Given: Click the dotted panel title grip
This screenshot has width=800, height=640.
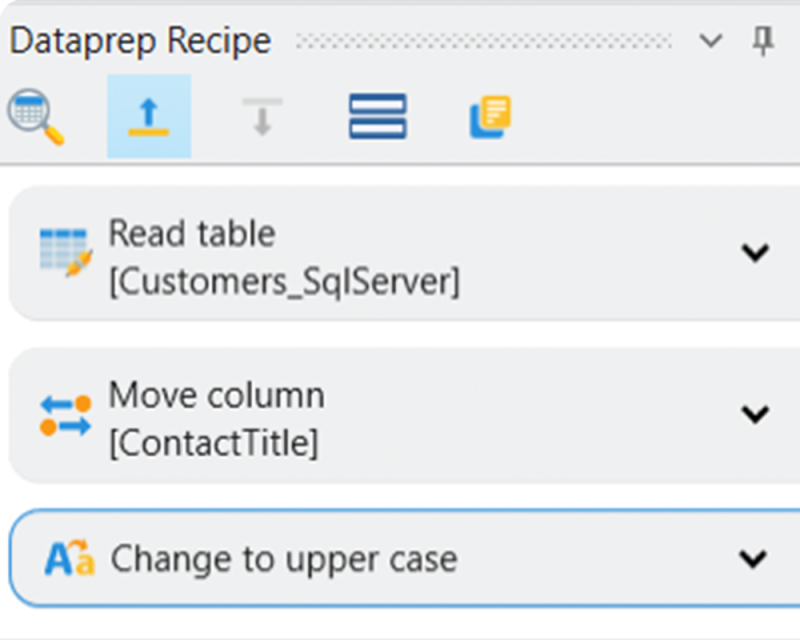Looking at the screenshot, I should 484,41.
